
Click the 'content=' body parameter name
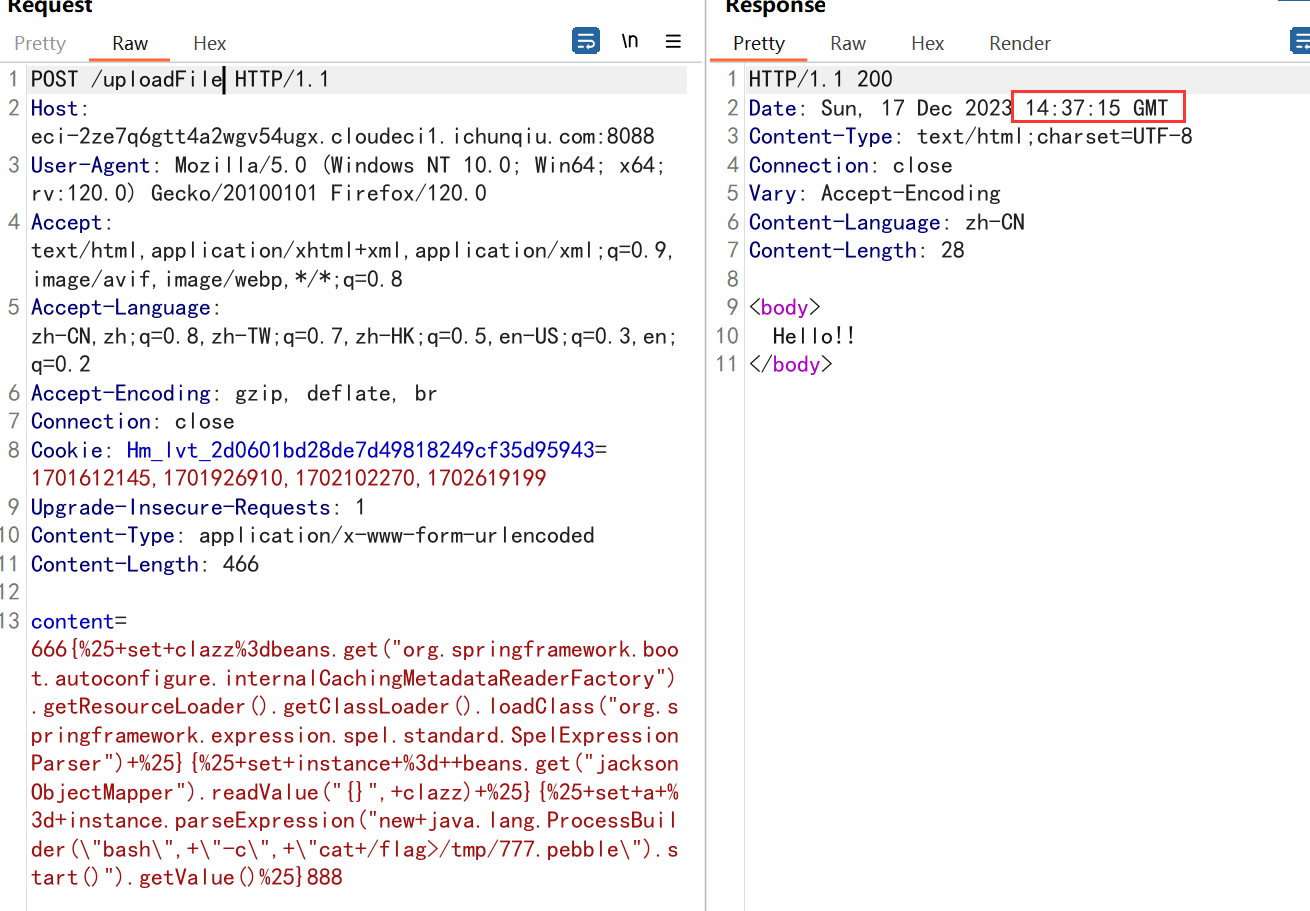(x=73, y=621)
